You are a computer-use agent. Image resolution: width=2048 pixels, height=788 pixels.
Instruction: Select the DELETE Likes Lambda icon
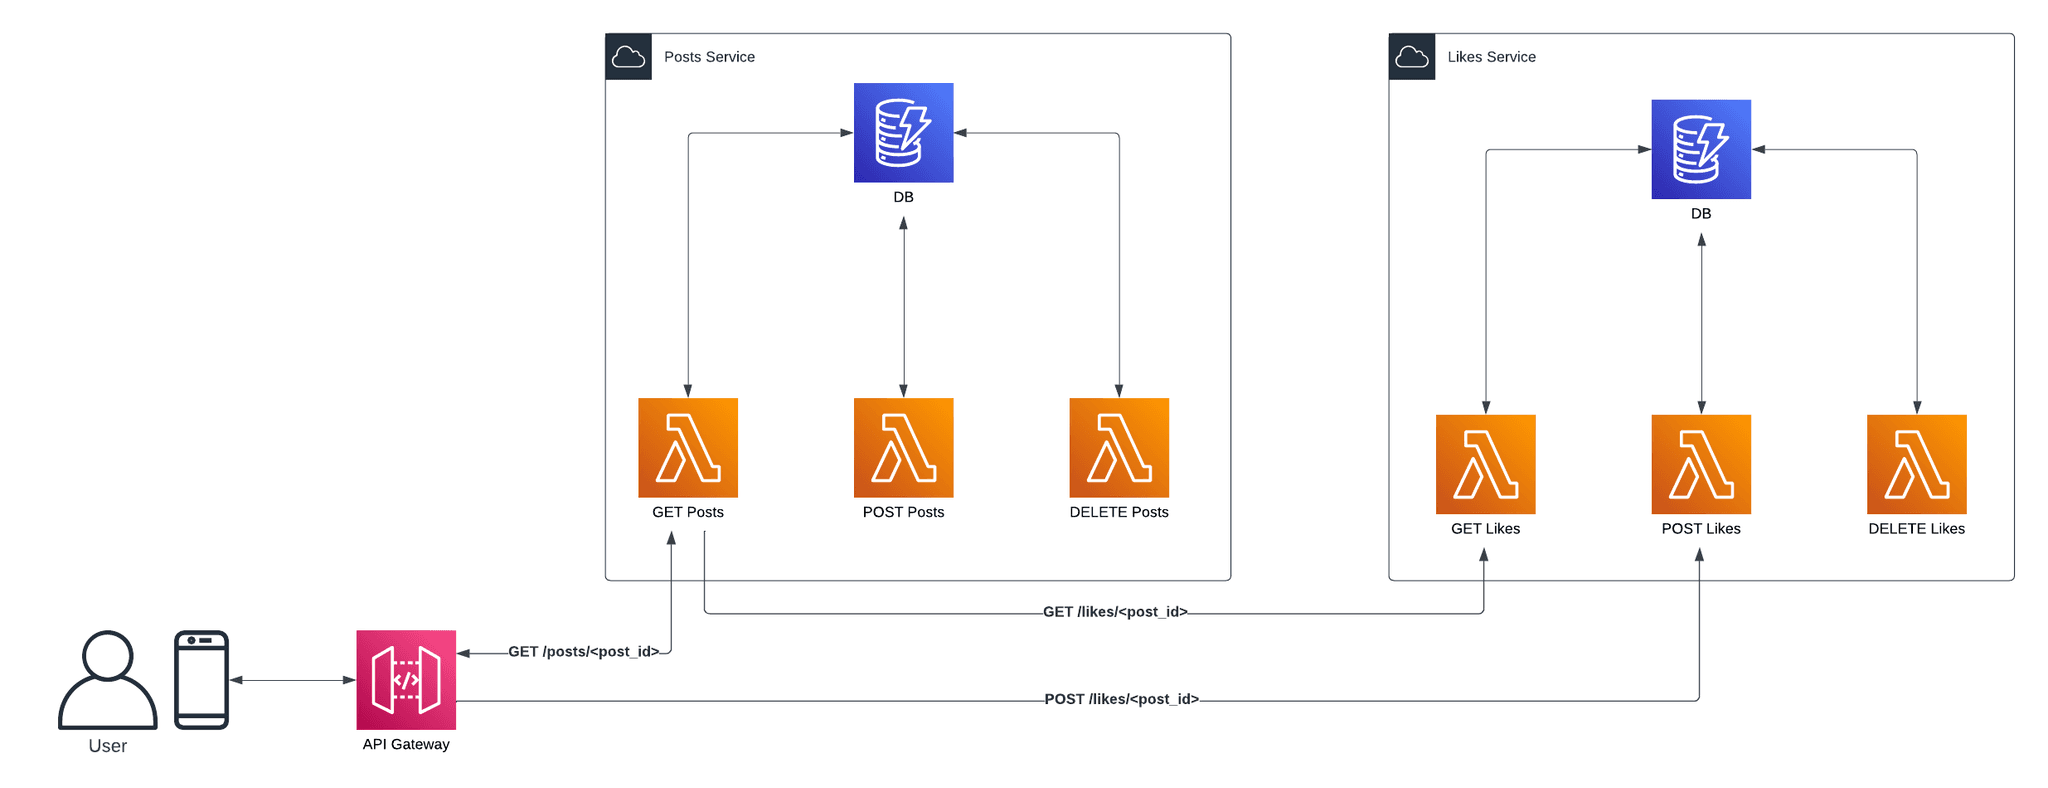[1916, 465]
